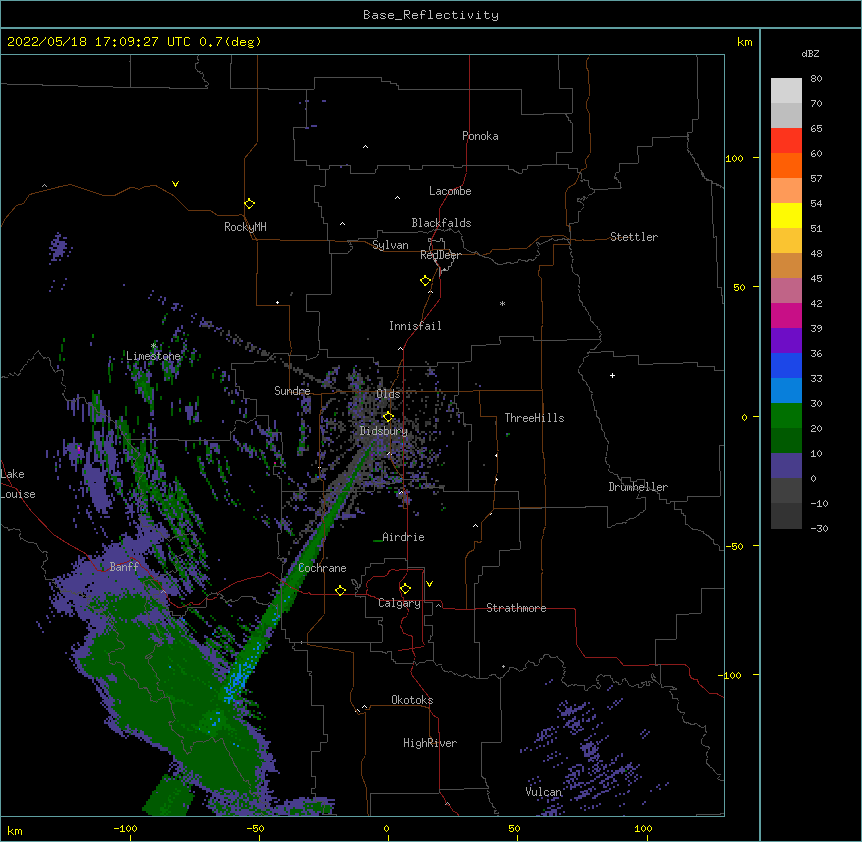This screenshot has width=862, height=842.
Task: Select the Didsbury label
Action: 384,431
